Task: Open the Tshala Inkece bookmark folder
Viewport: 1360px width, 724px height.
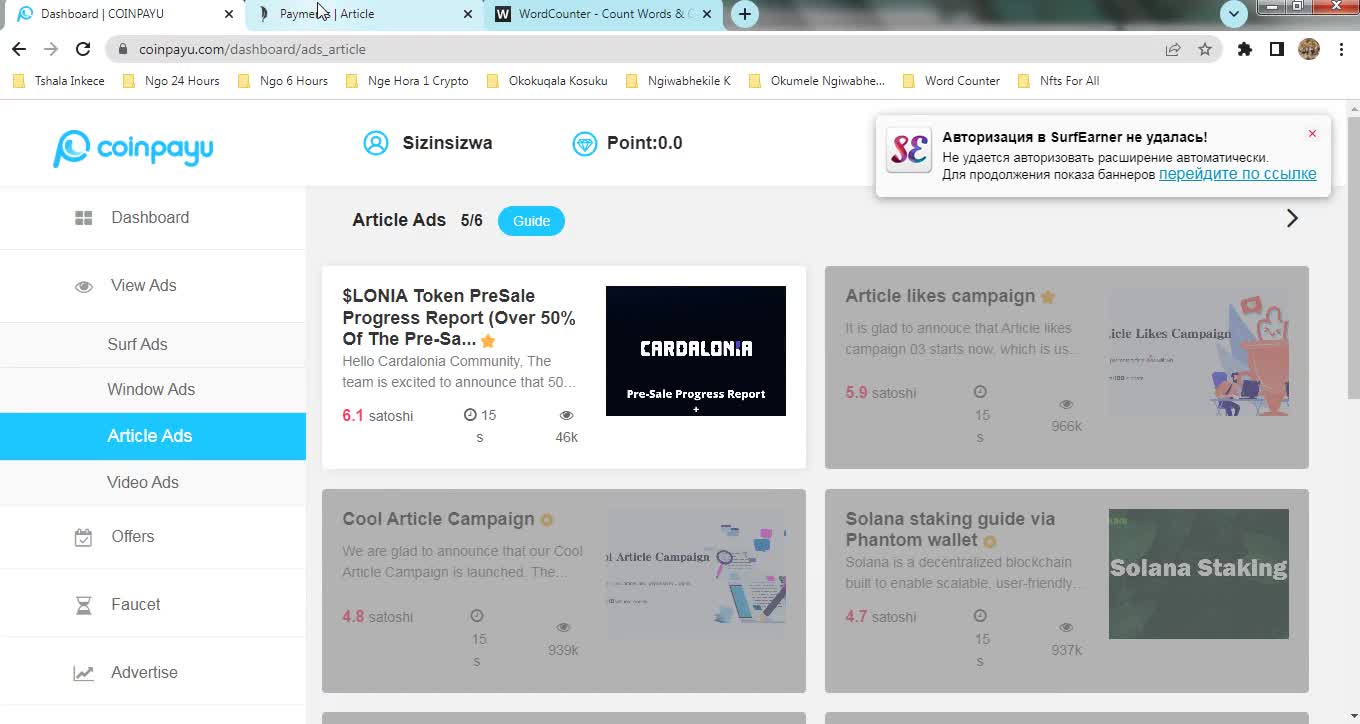Action: [x=59, y=81]
